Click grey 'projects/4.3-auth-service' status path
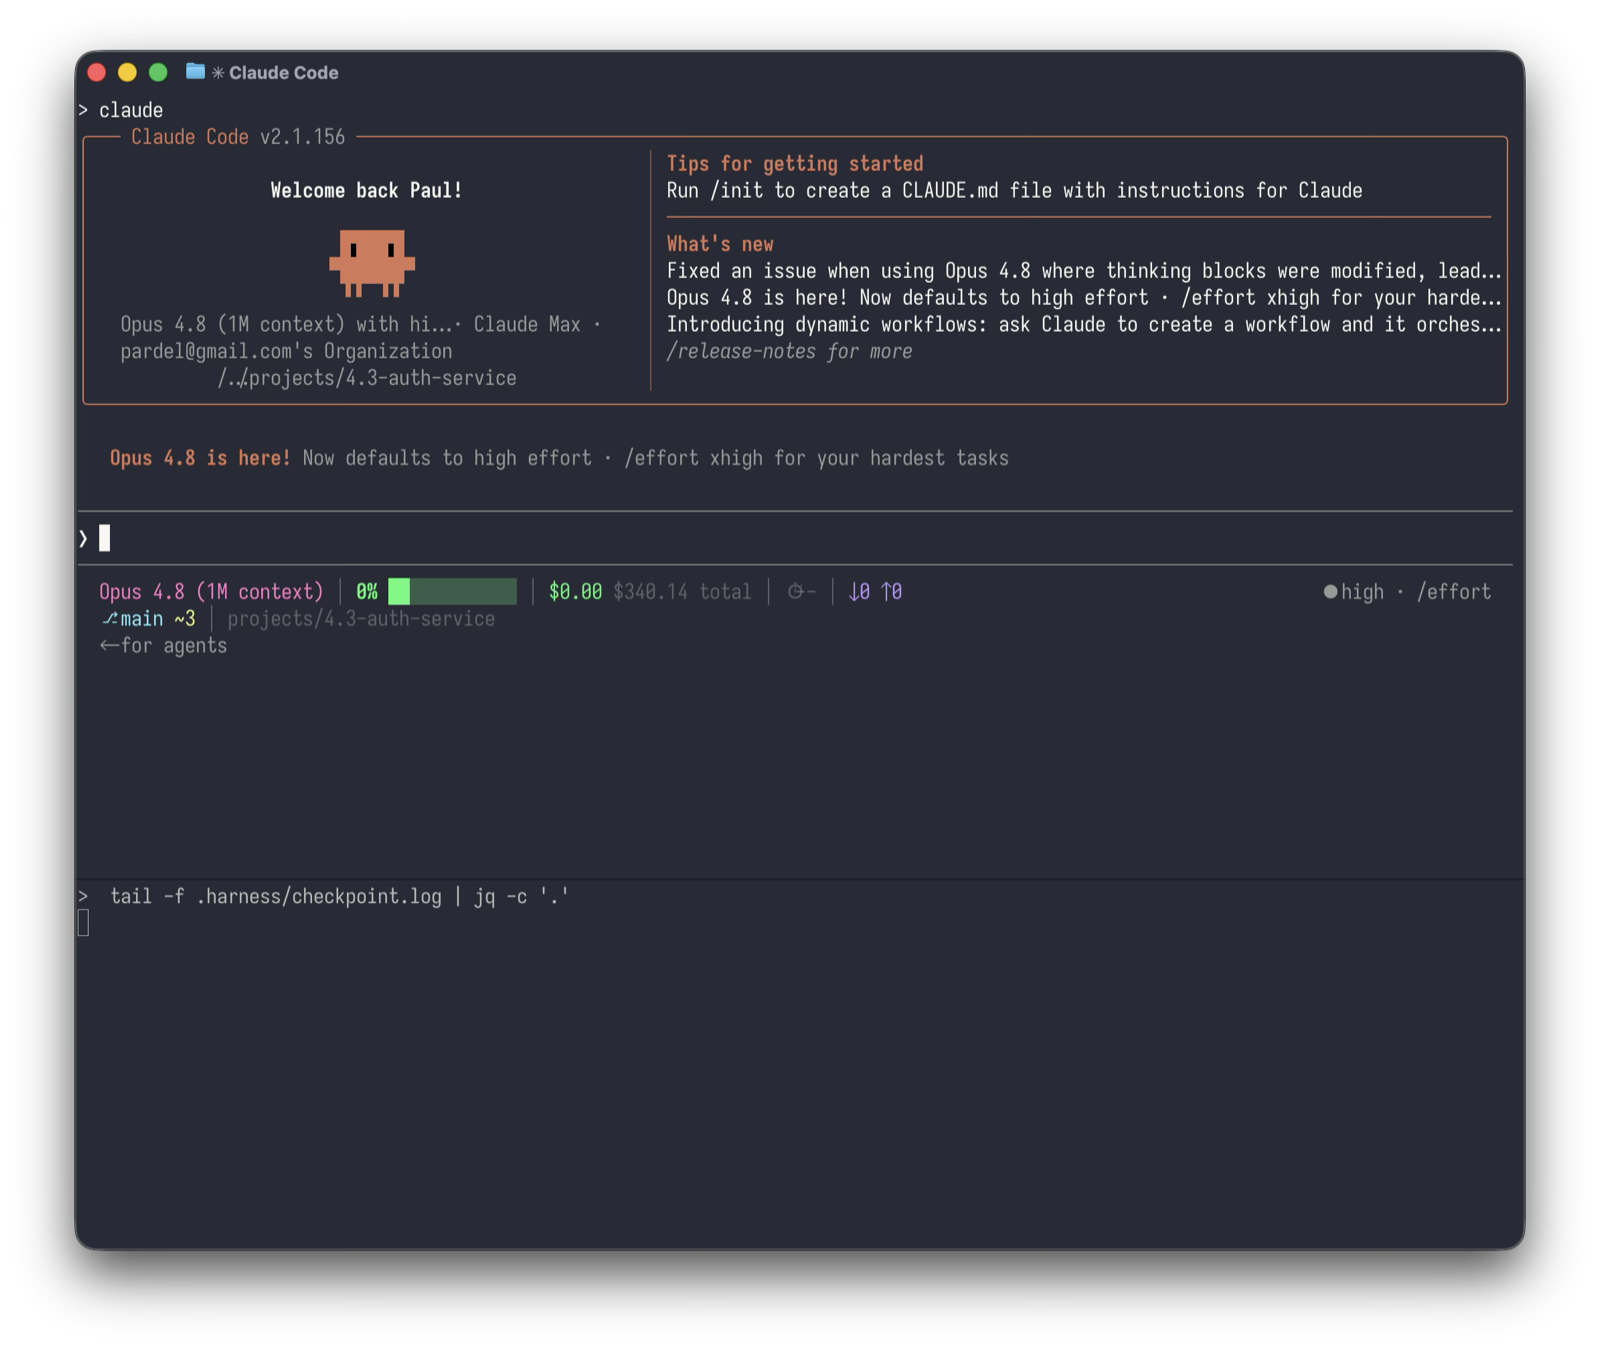 pos(361,619)
